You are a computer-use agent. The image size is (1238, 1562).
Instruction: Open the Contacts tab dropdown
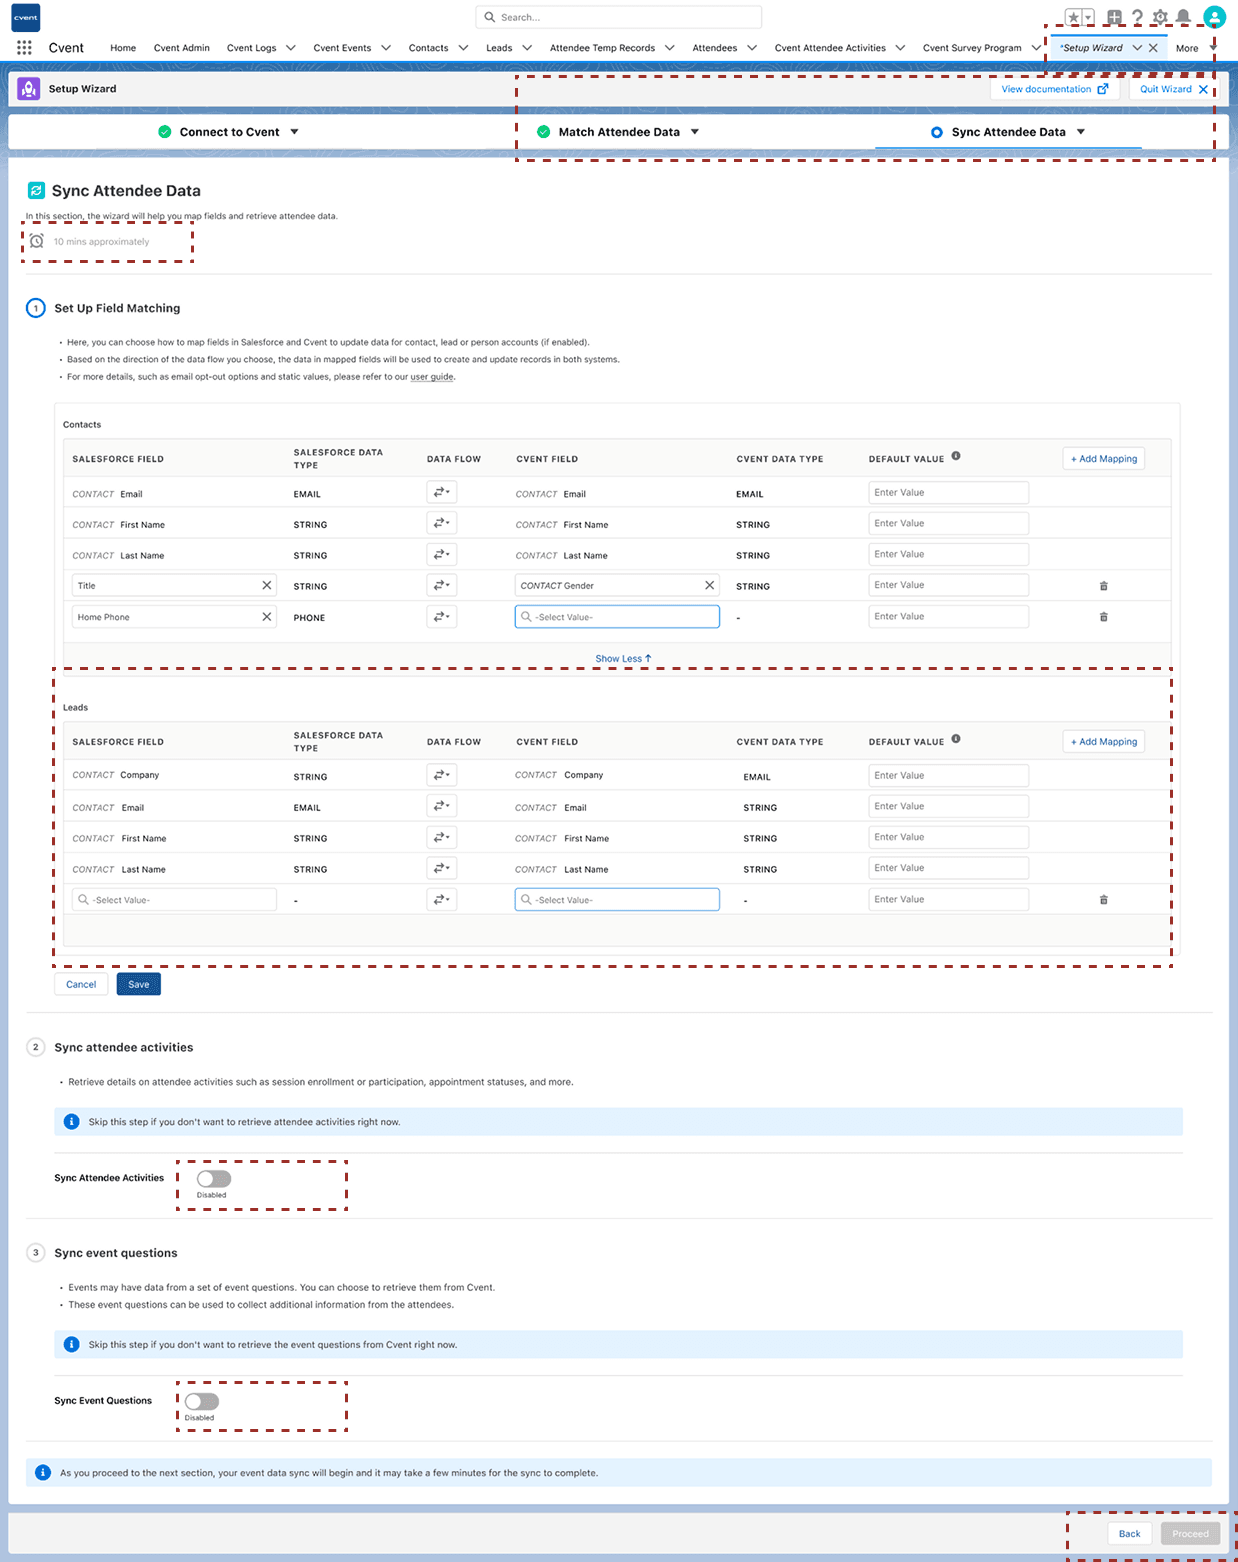pyautogui.click(x=463, y=48)
